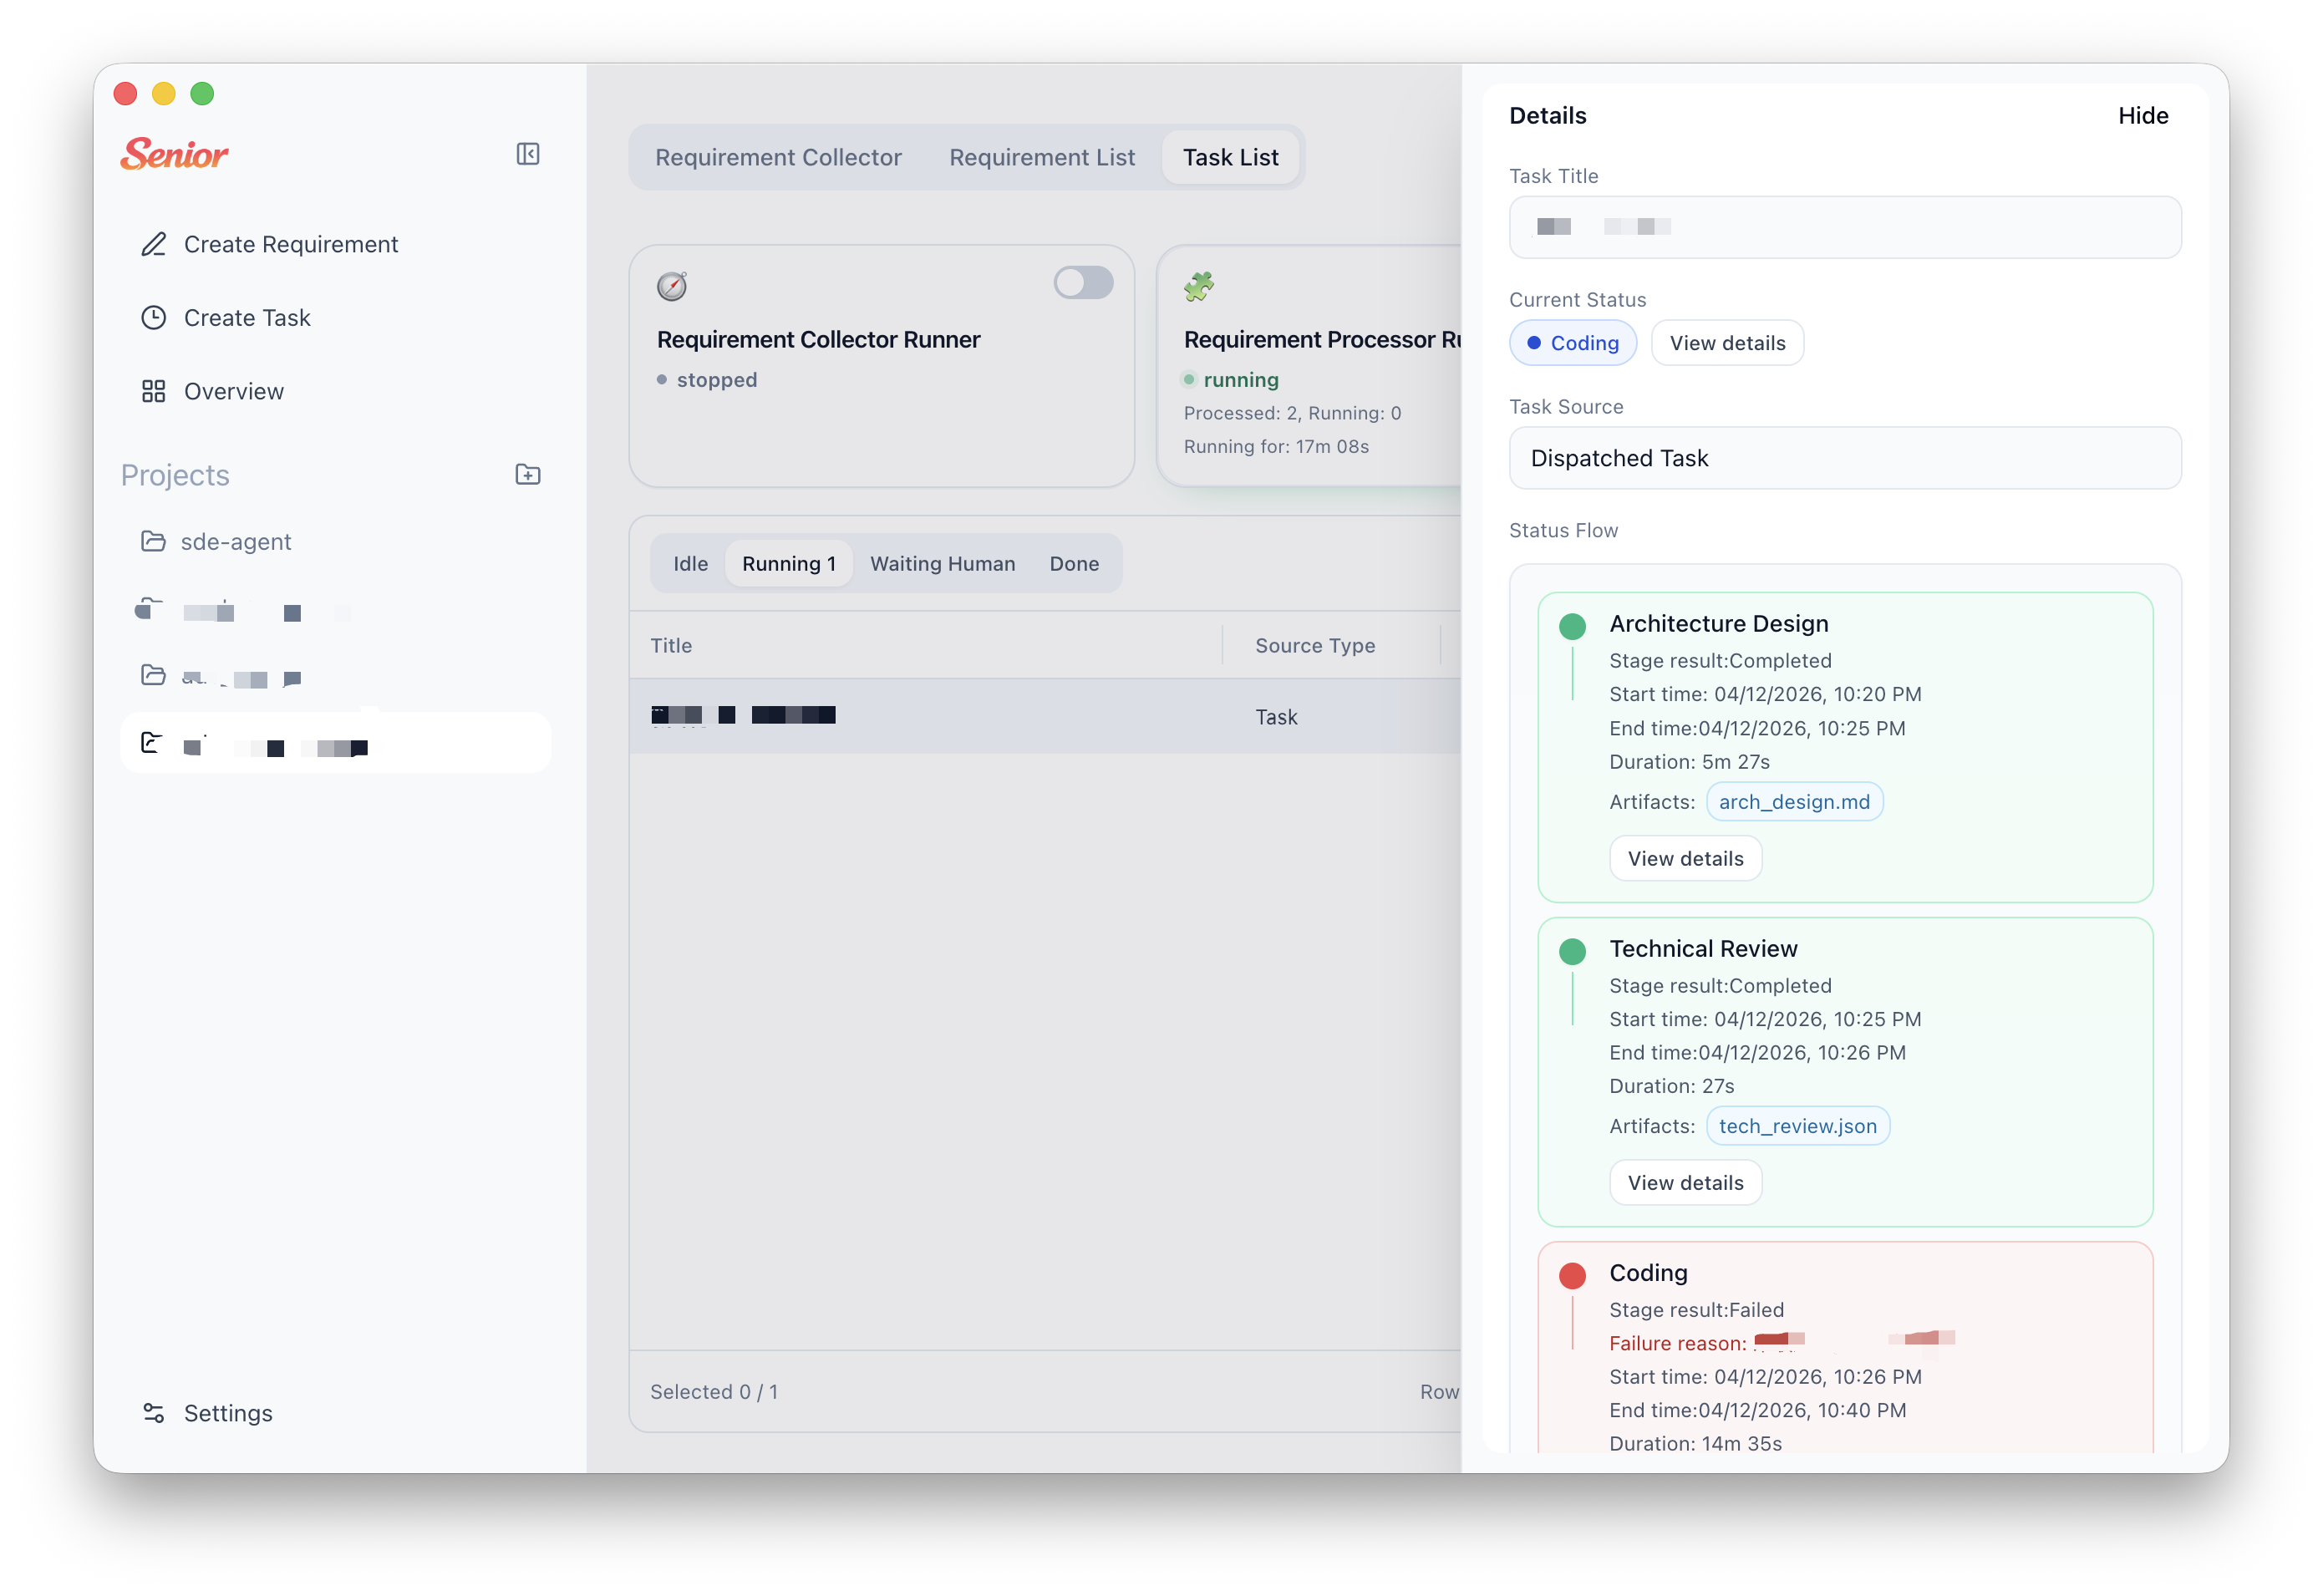This screenshot has width=2323, height=1596.
Task: Collapse the sidebar panel icon
Action: click(527, 154)
